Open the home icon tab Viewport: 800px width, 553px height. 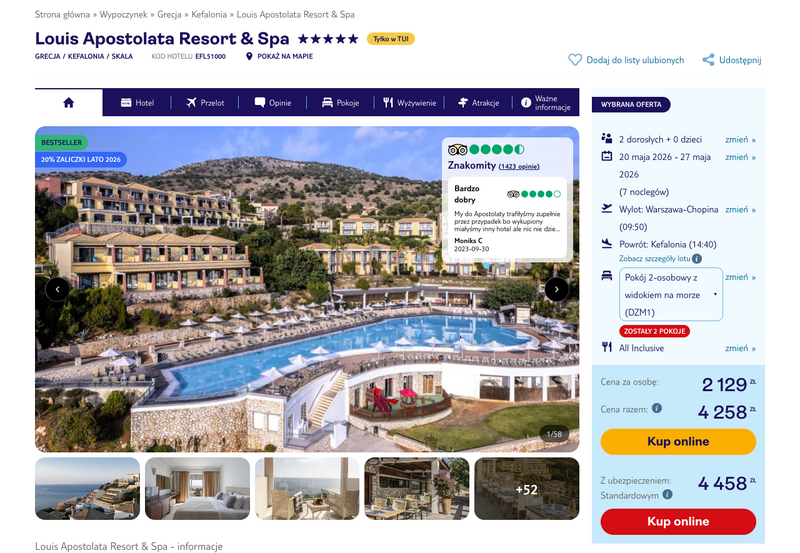(x=68, y=103)
